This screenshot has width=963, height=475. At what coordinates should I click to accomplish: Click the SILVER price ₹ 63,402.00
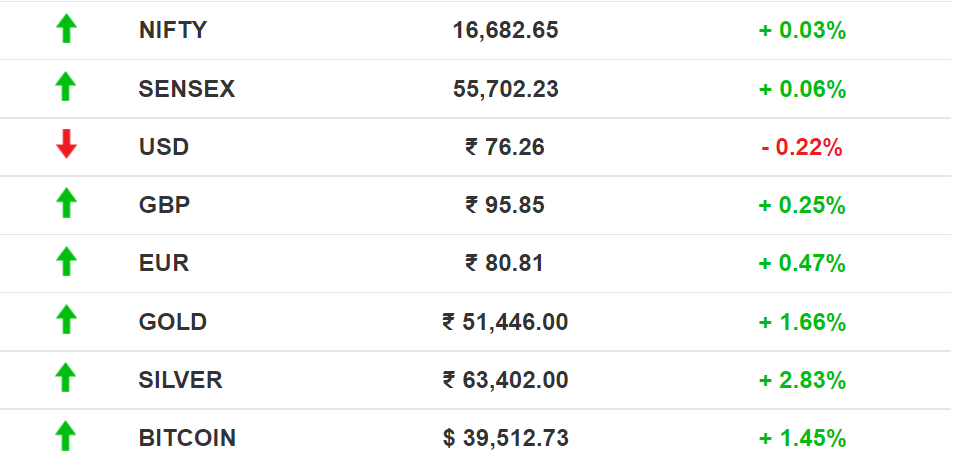505,380
